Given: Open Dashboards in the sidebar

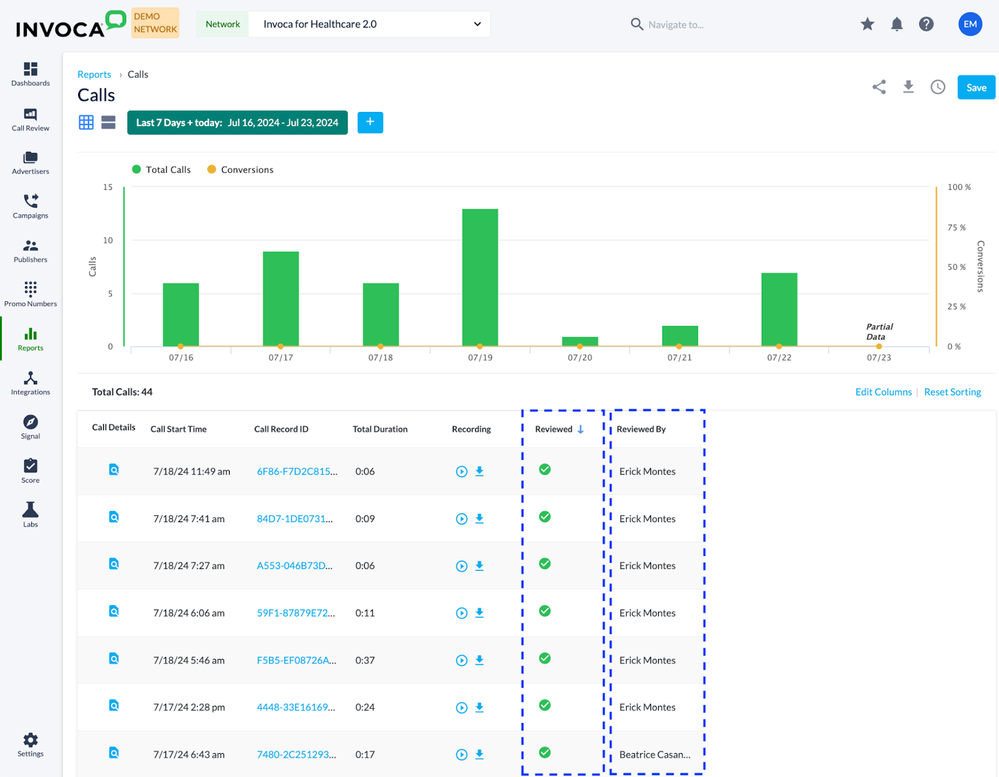Looking at the screenshot, I should click(x=30, y=74).
